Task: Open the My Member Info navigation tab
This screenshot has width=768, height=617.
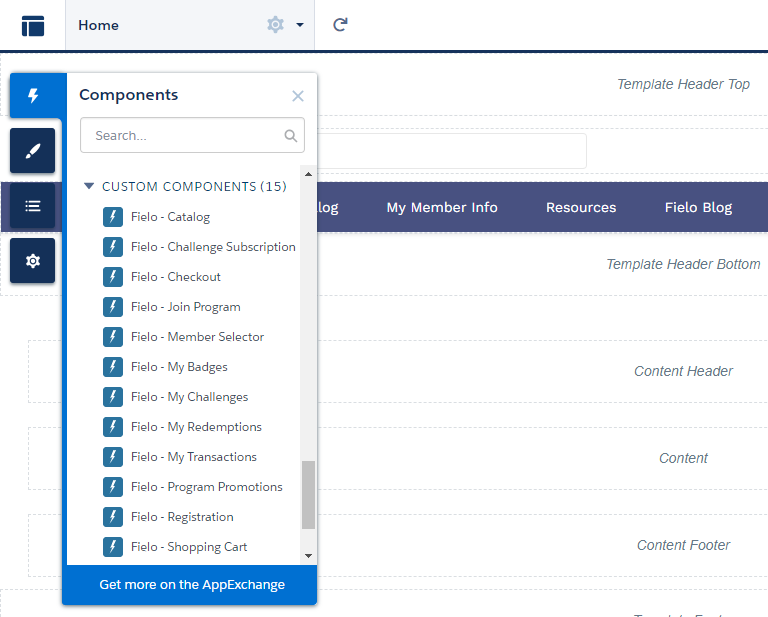Action: click(x=442, y=207)
